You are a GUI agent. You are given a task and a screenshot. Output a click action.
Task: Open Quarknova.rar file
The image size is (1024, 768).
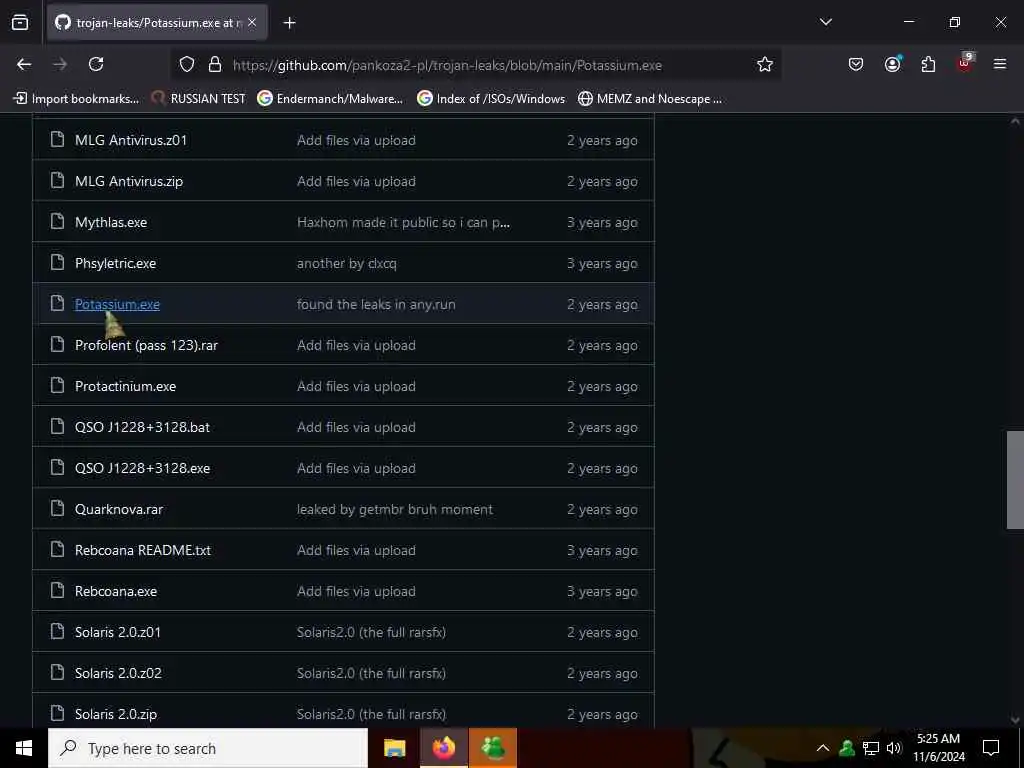(x=119, y=510)
